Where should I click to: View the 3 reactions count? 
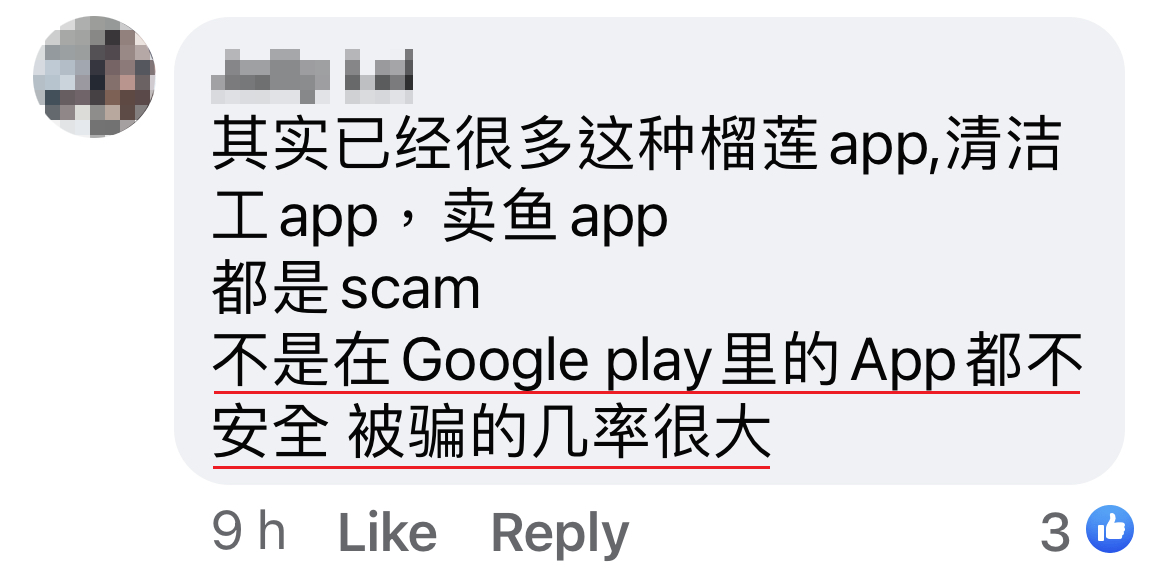click(1054, 533)
